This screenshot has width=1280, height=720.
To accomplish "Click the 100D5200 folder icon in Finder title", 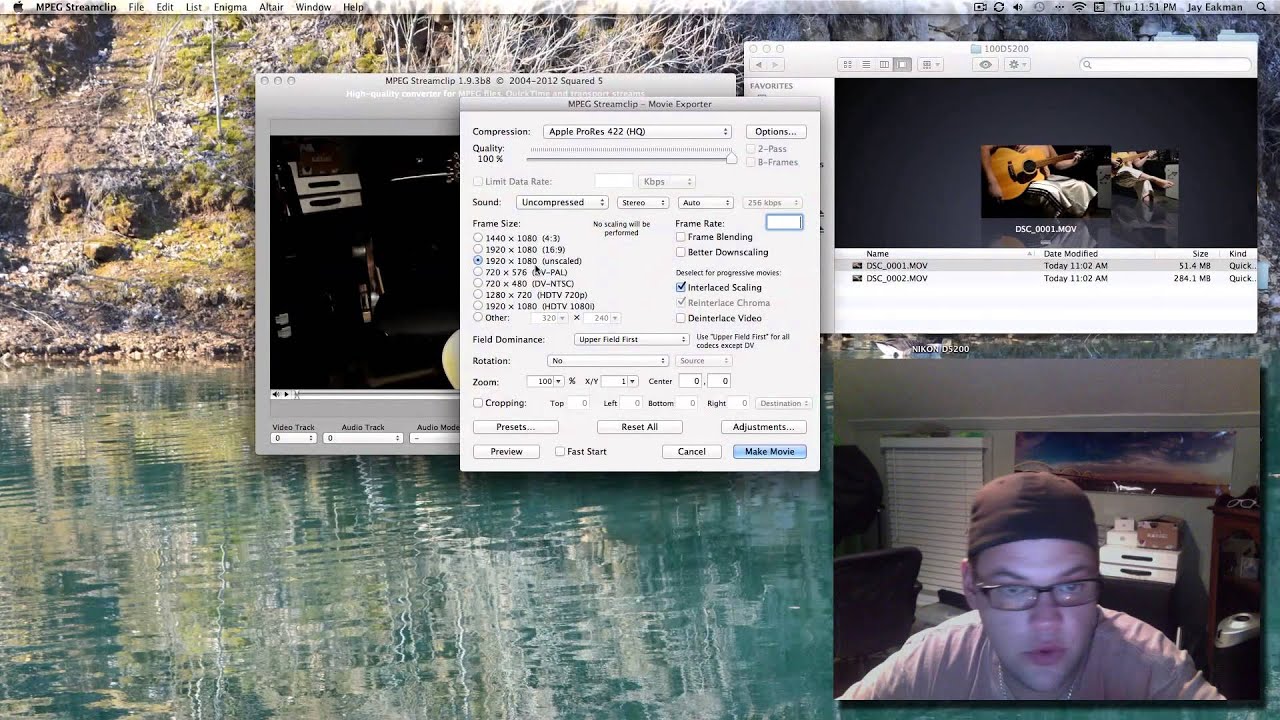I will (x=976, y=48).
